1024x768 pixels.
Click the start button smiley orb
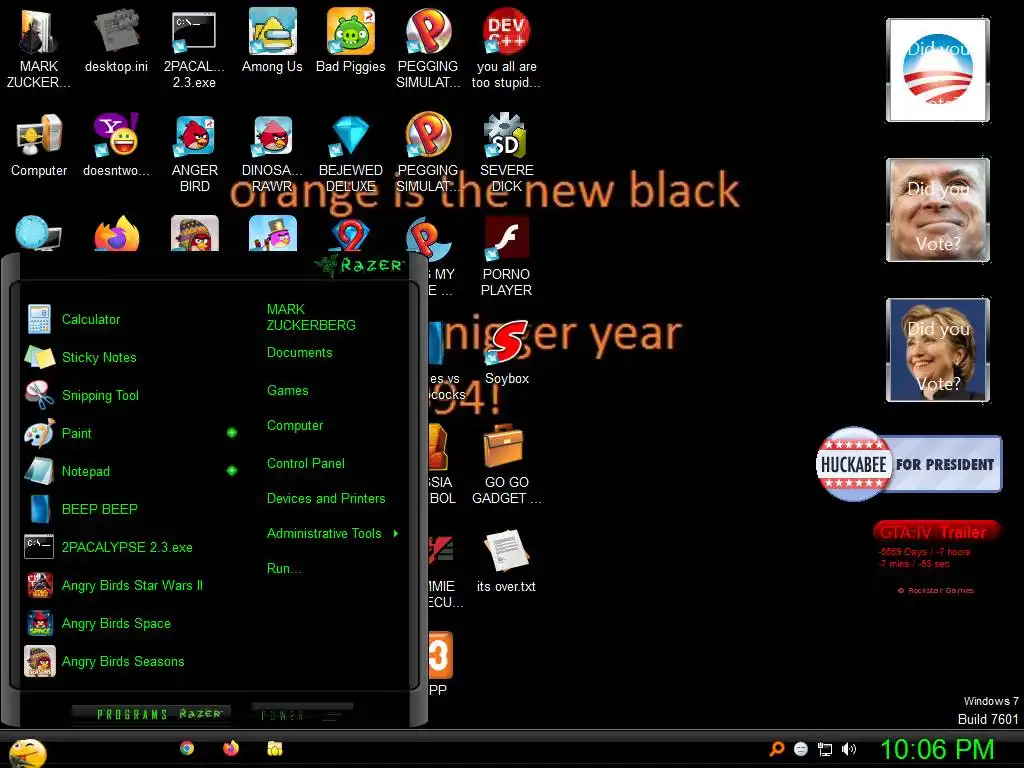(27, 752)
